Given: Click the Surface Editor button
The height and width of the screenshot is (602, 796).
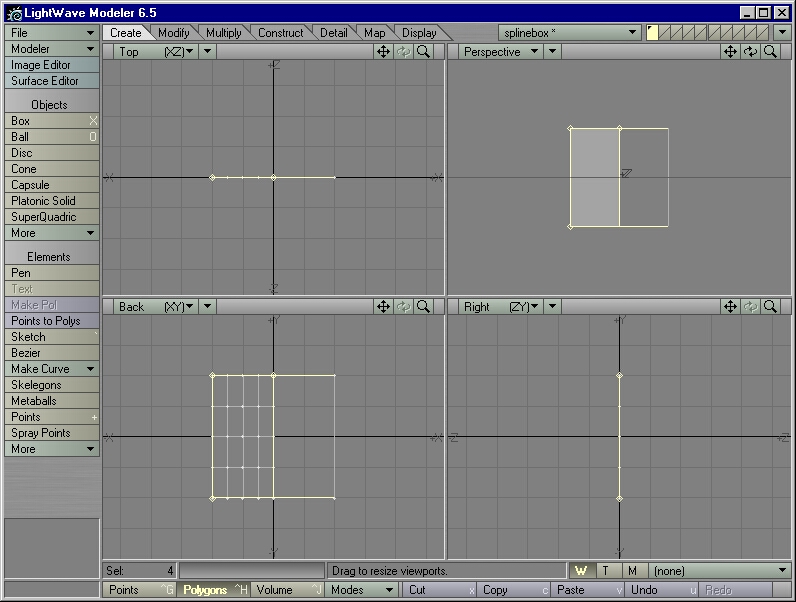Looking at the screenshot, I should [51, 81].
